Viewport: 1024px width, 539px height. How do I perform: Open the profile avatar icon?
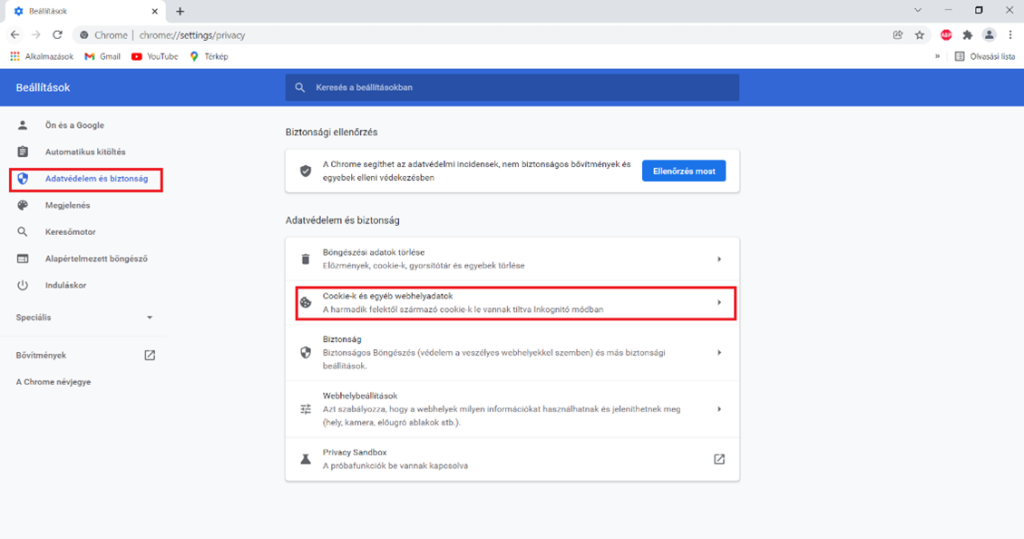(989, 35)
